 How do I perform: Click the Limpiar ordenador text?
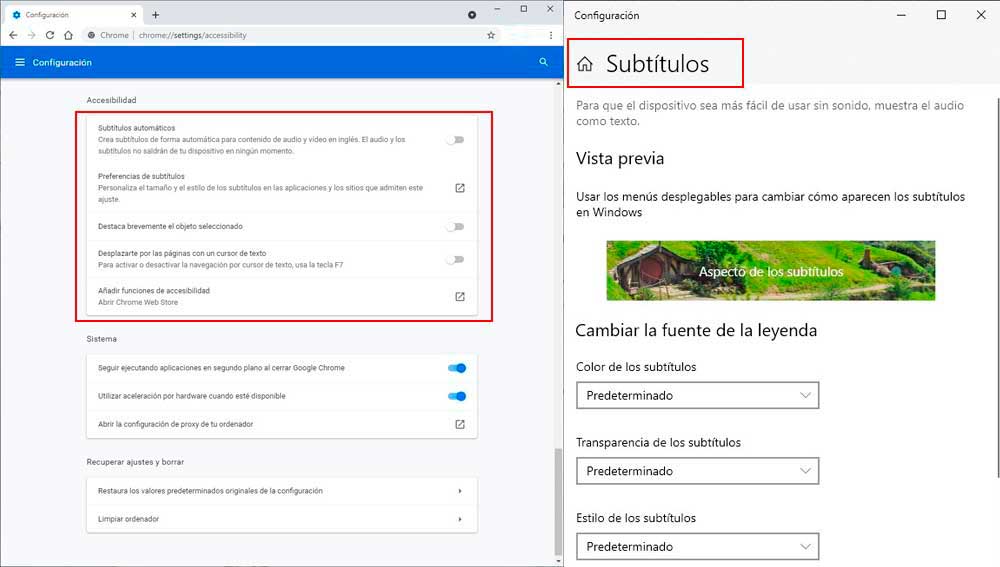pyautogui.click(x=128, y=519)
